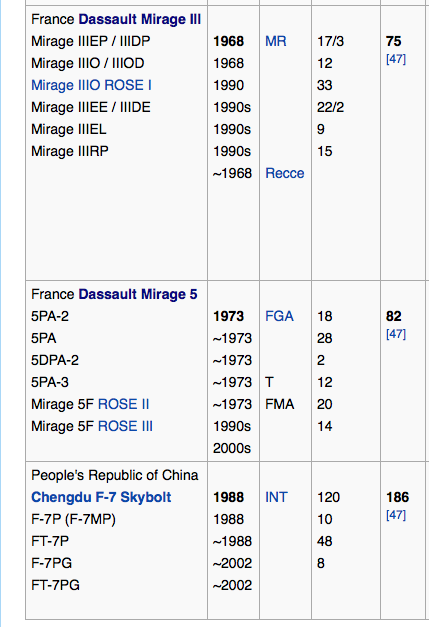Click the FGA role link
The height and width of the screenshot is (627, 429).
(x=279, y=316)
